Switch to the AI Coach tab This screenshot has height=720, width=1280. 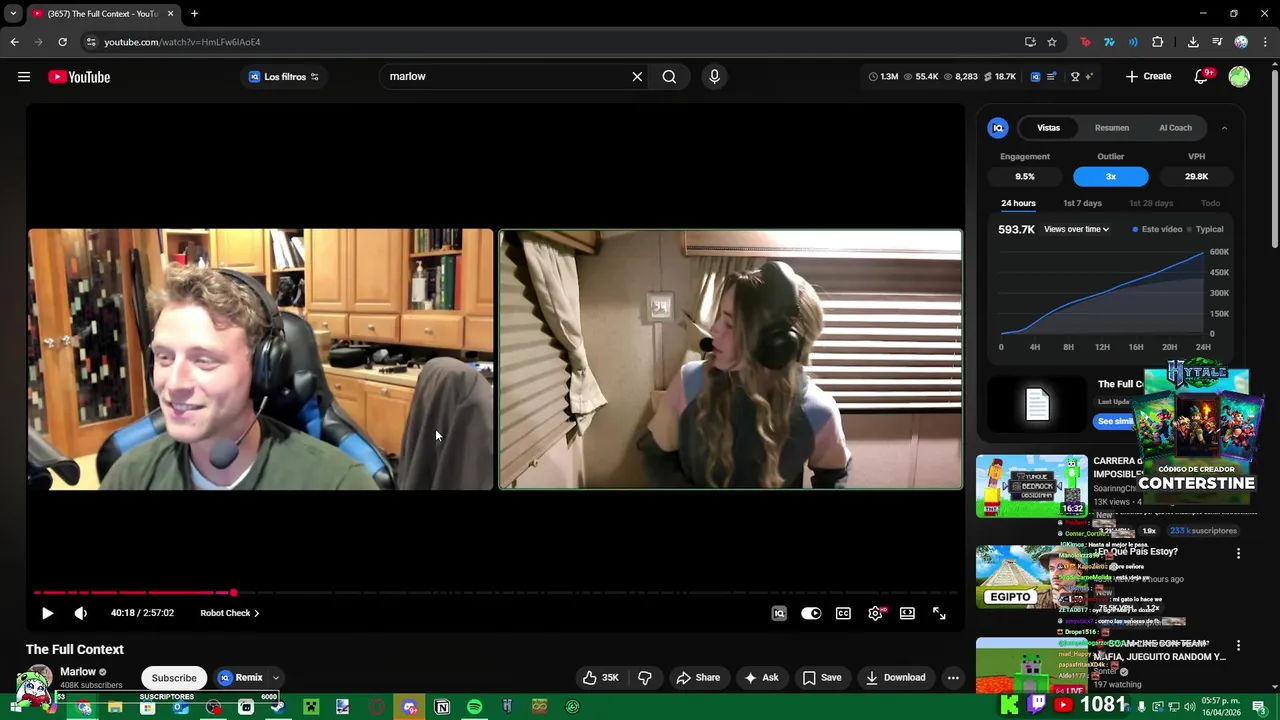[1175, 128]
